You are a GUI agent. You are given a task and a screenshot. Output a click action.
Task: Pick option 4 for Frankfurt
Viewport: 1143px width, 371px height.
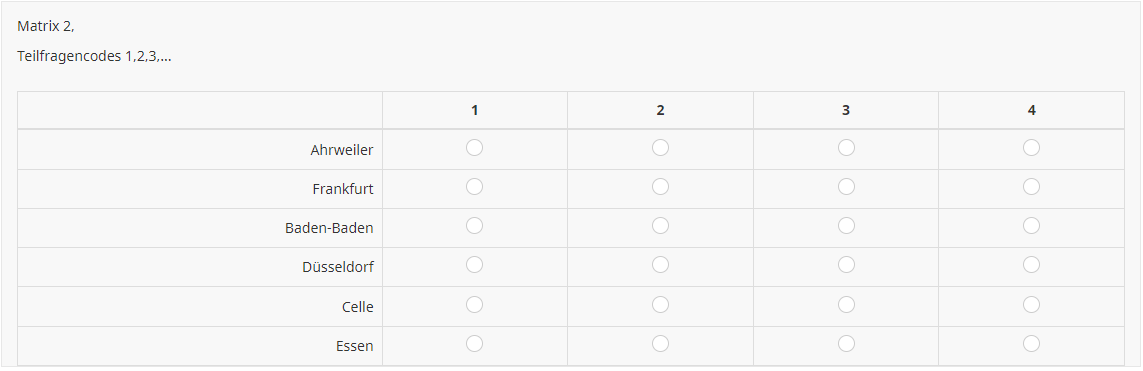pos(1031,187)
